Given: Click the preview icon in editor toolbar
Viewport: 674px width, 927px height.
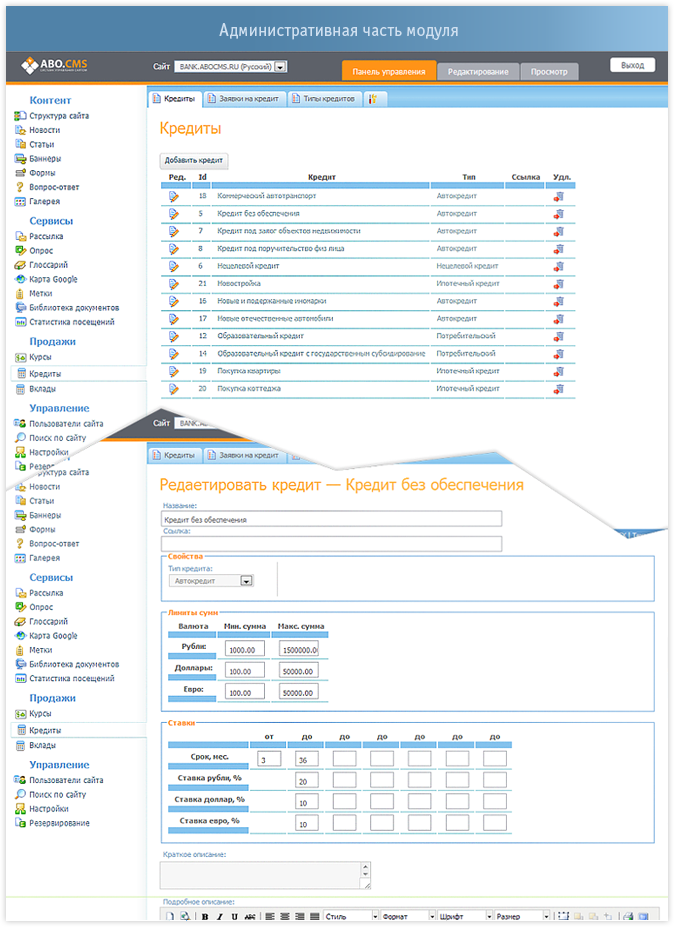Looking at the screenshot, I should tap(185, 916).
